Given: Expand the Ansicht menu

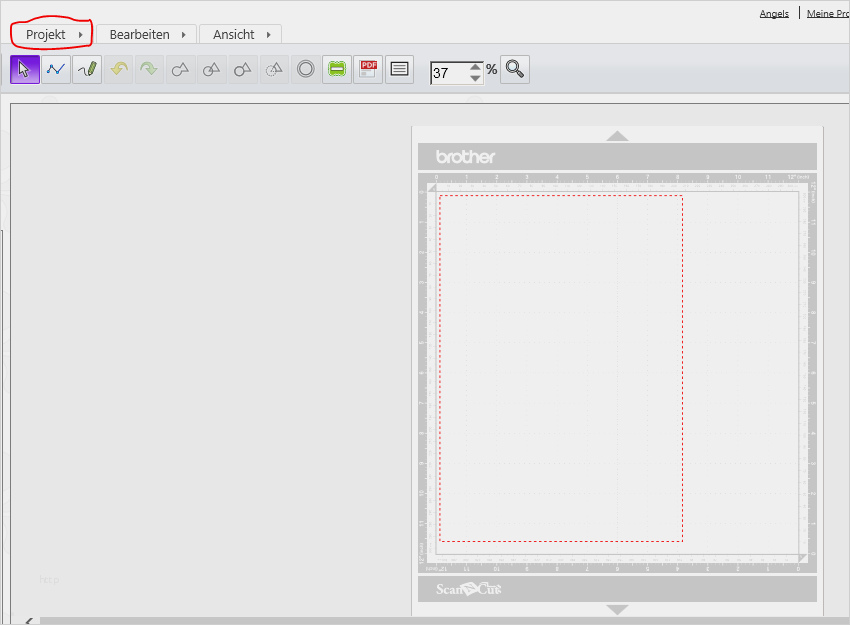Looking at the screenshot, I should tap(240, 34).
